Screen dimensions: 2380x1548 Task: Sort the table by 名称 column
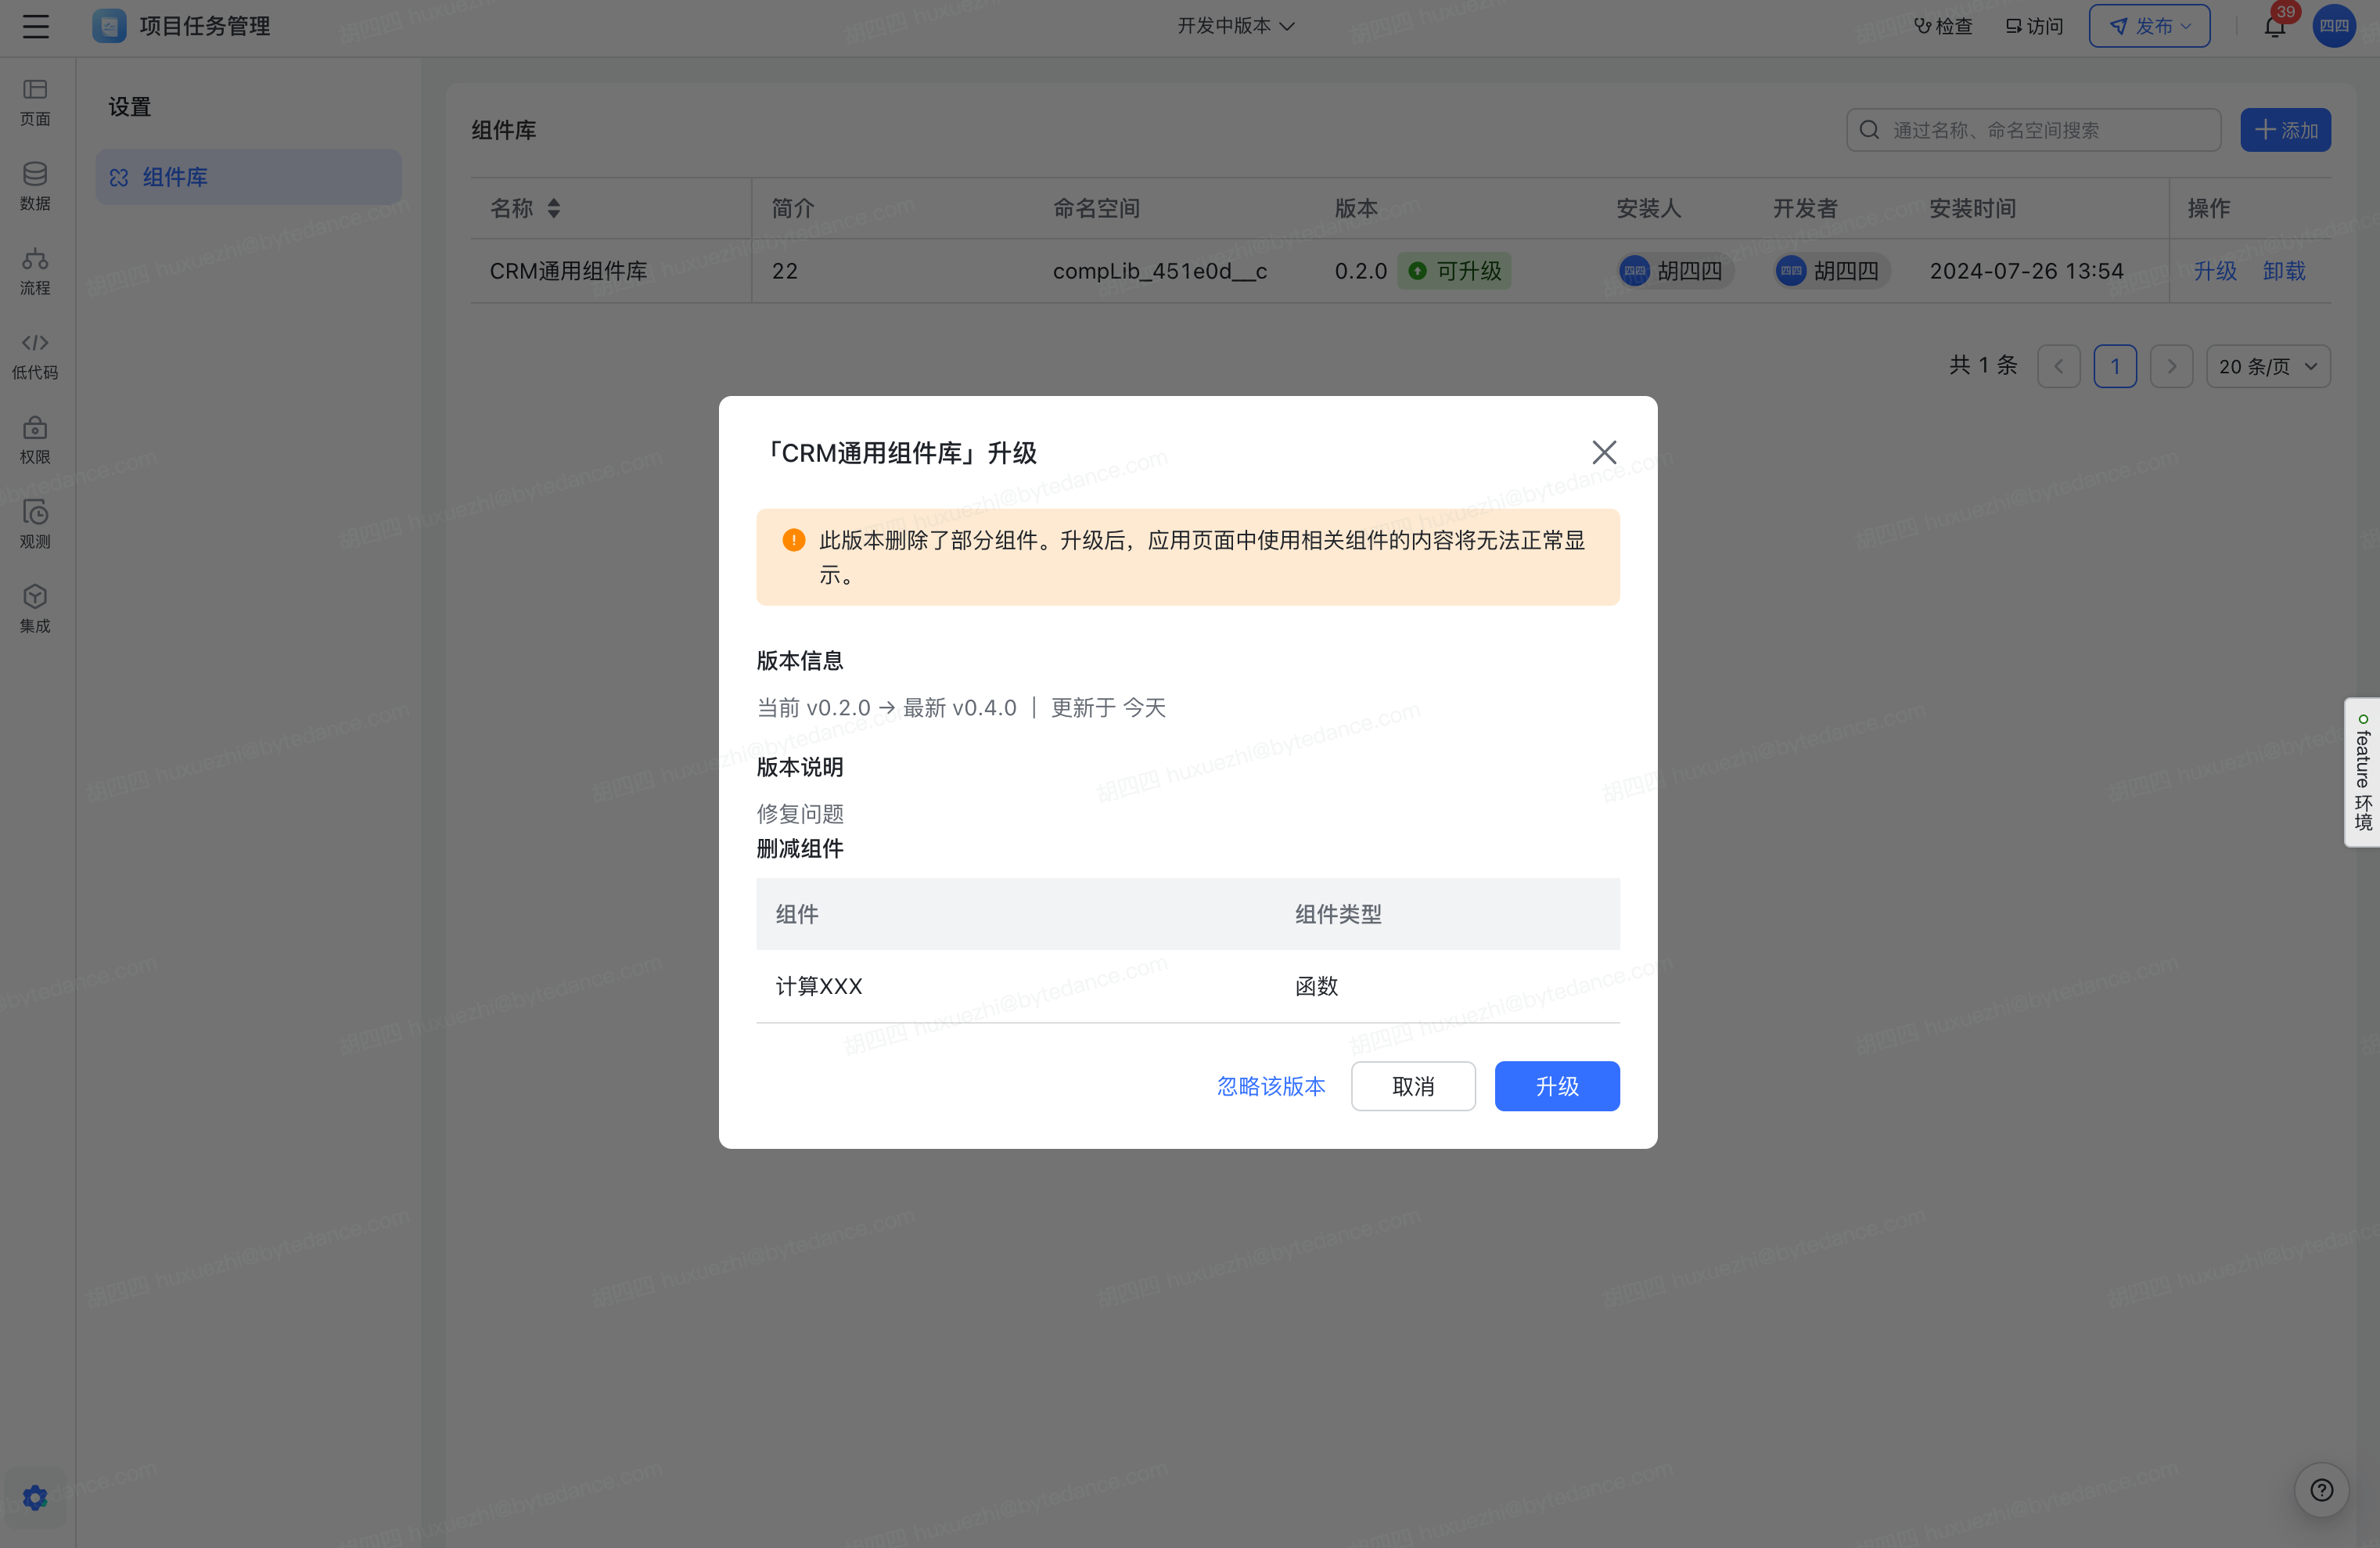[554, 208]
